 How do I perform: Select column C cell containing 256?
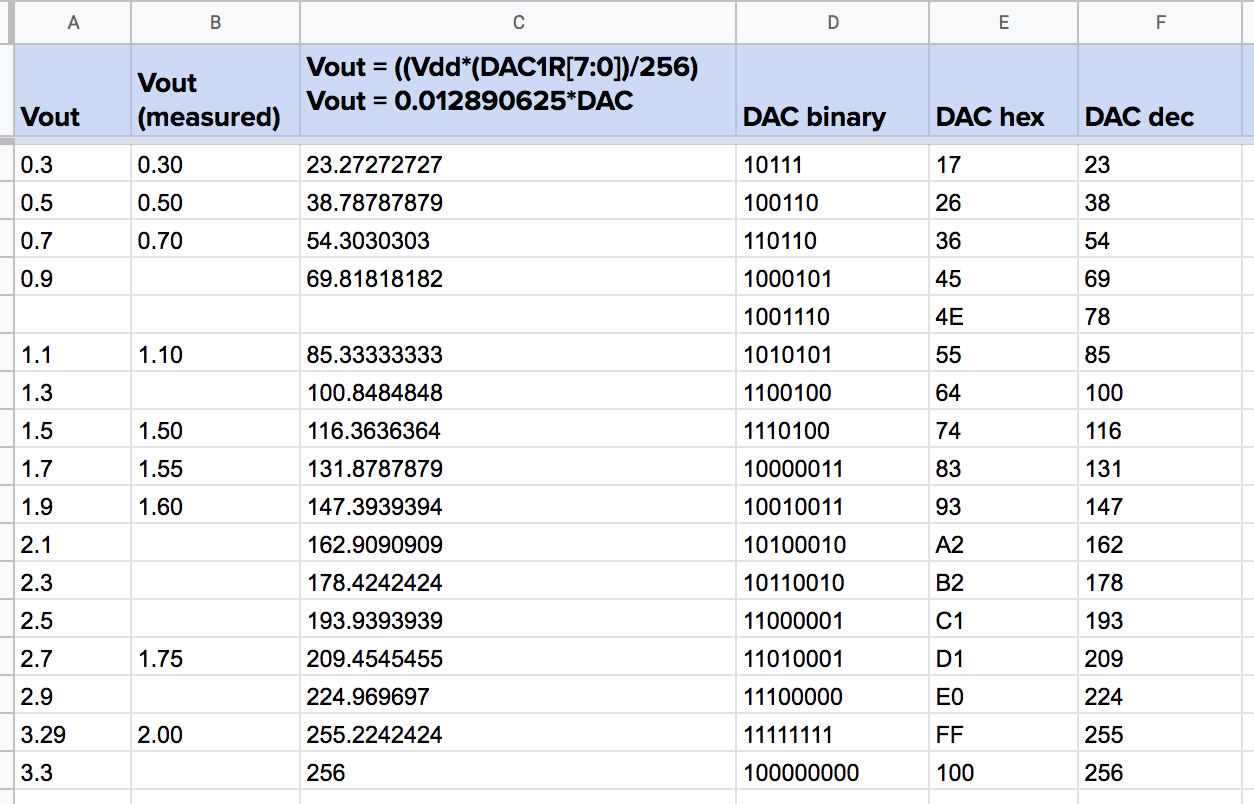[x=518, y=773]
